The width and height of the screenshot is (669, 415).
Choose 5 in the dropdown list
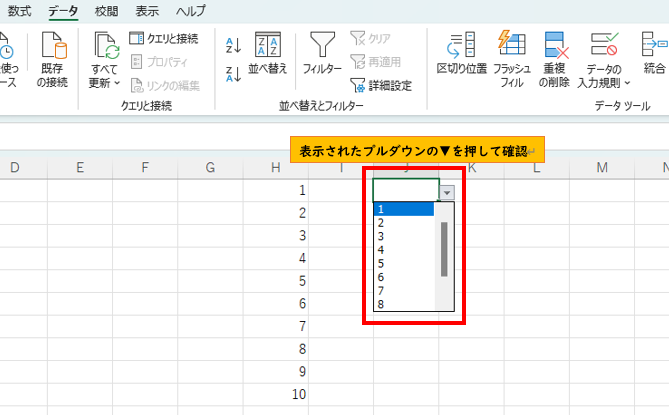pyautogui.click(x=404, y=264)
